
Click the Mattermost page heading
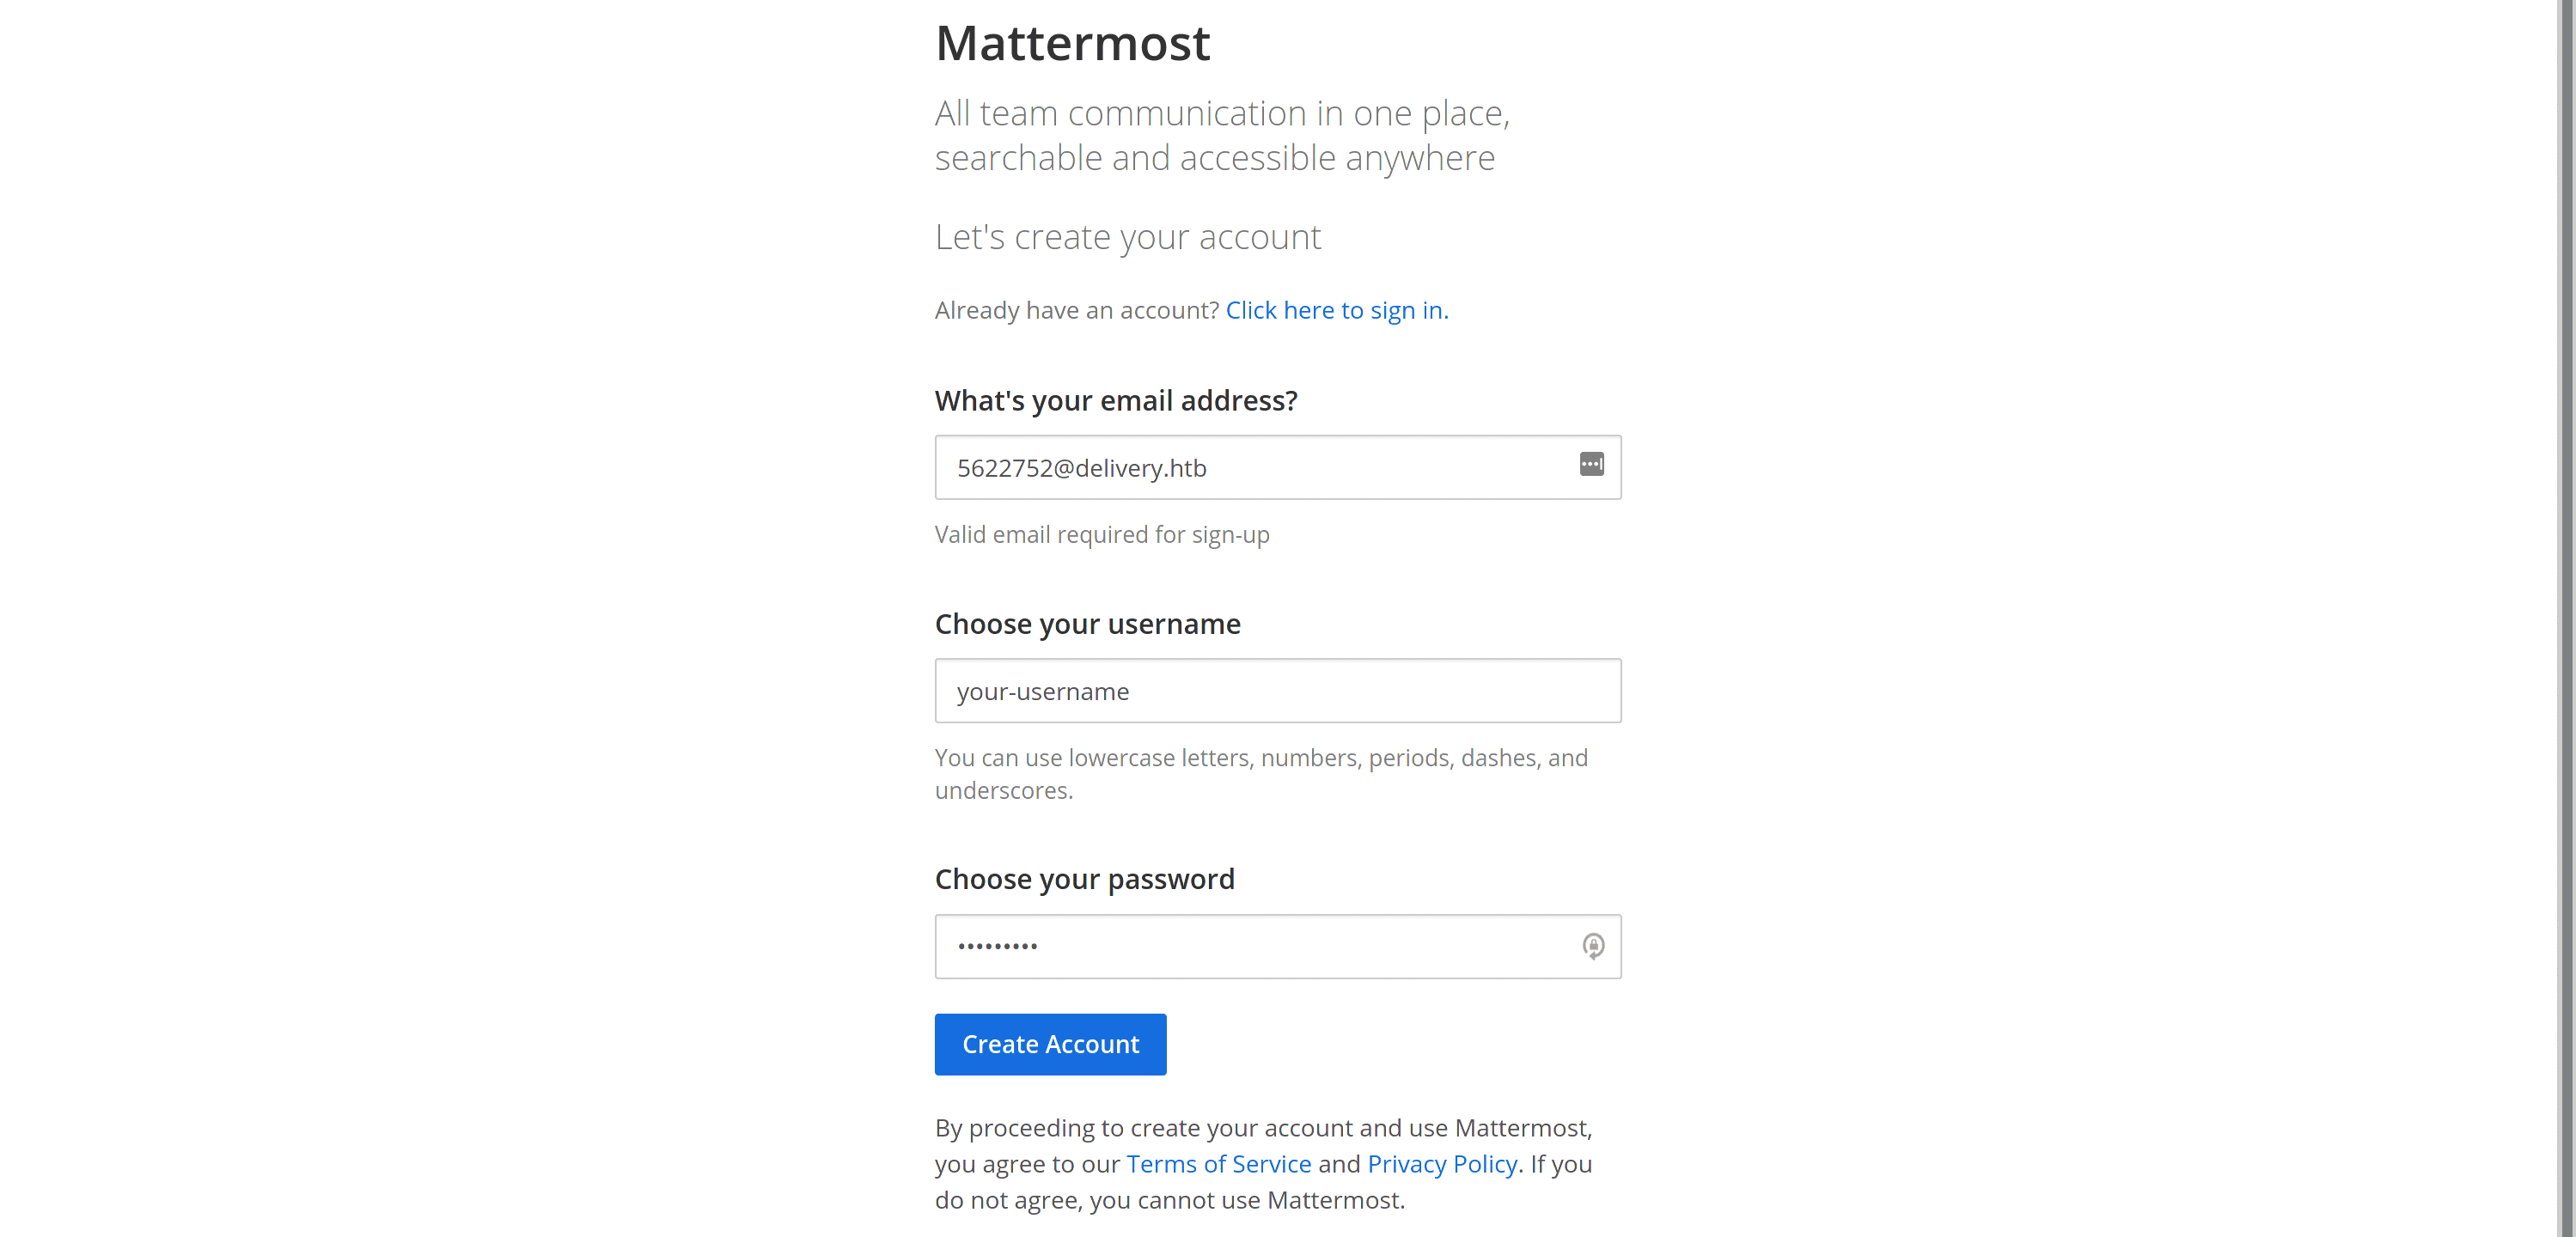[1072, 43]
